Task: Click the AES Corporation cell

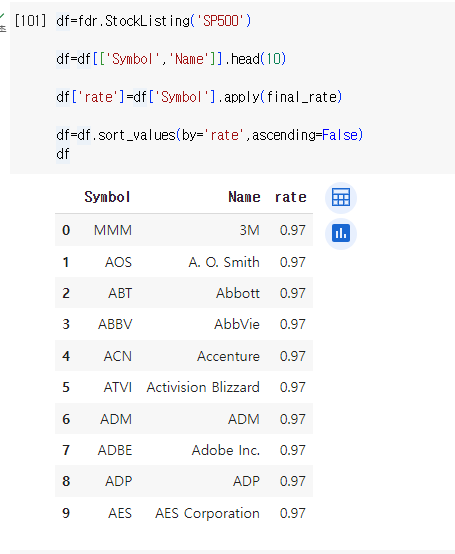Action: coord(207,513)
